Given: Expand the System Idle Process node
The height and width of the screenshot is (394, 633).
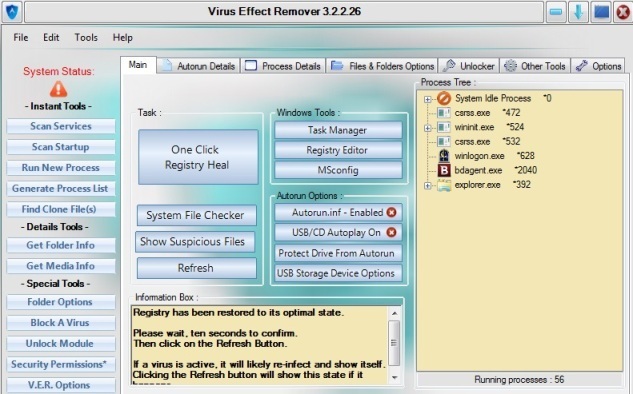Looking at the screenshot, I should click(x=428, y=99).
